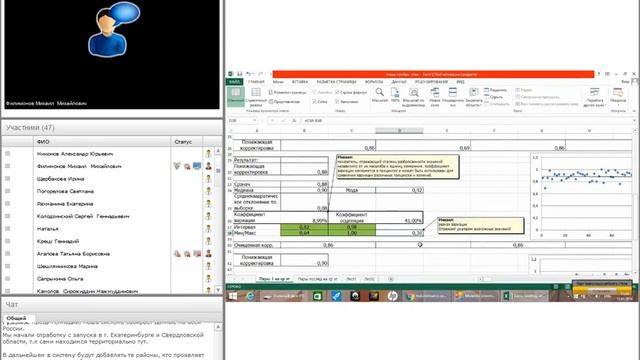
Task: Click the chat panel scroll-up arrow
Action: [218, 327]
